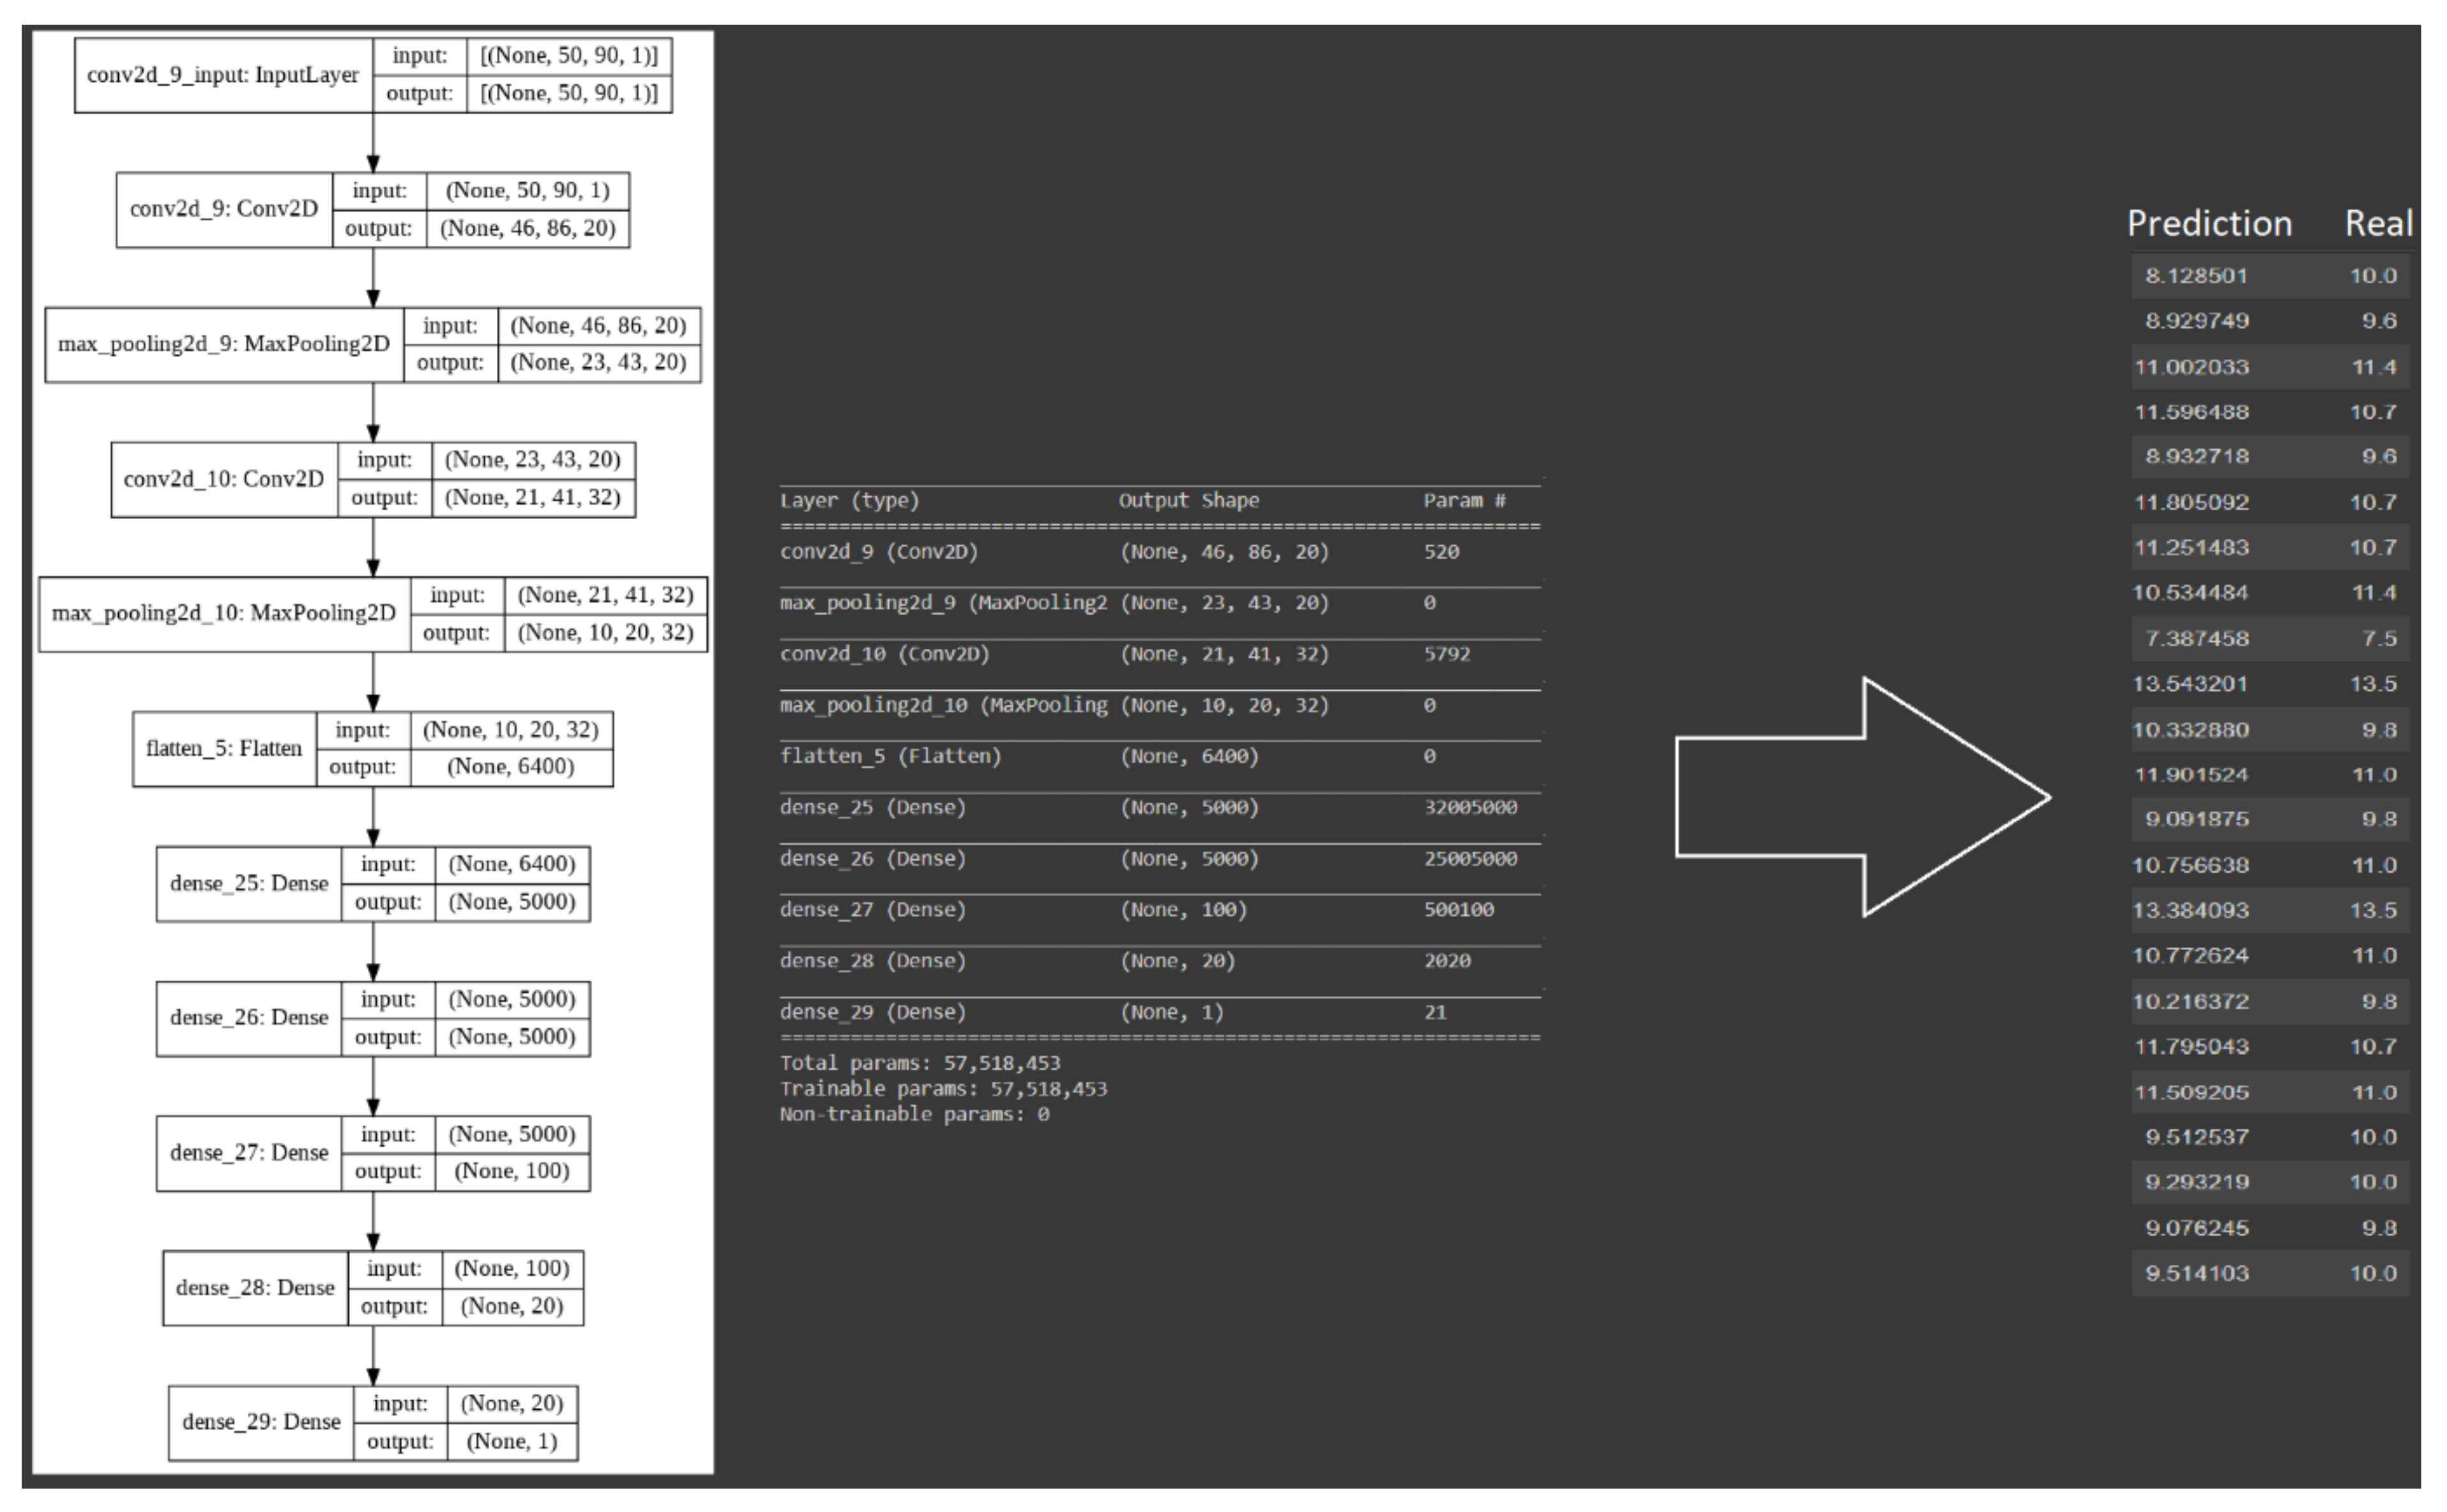
Task: Click the dense_29: Dense node
Action: [x=261, y=1421]
